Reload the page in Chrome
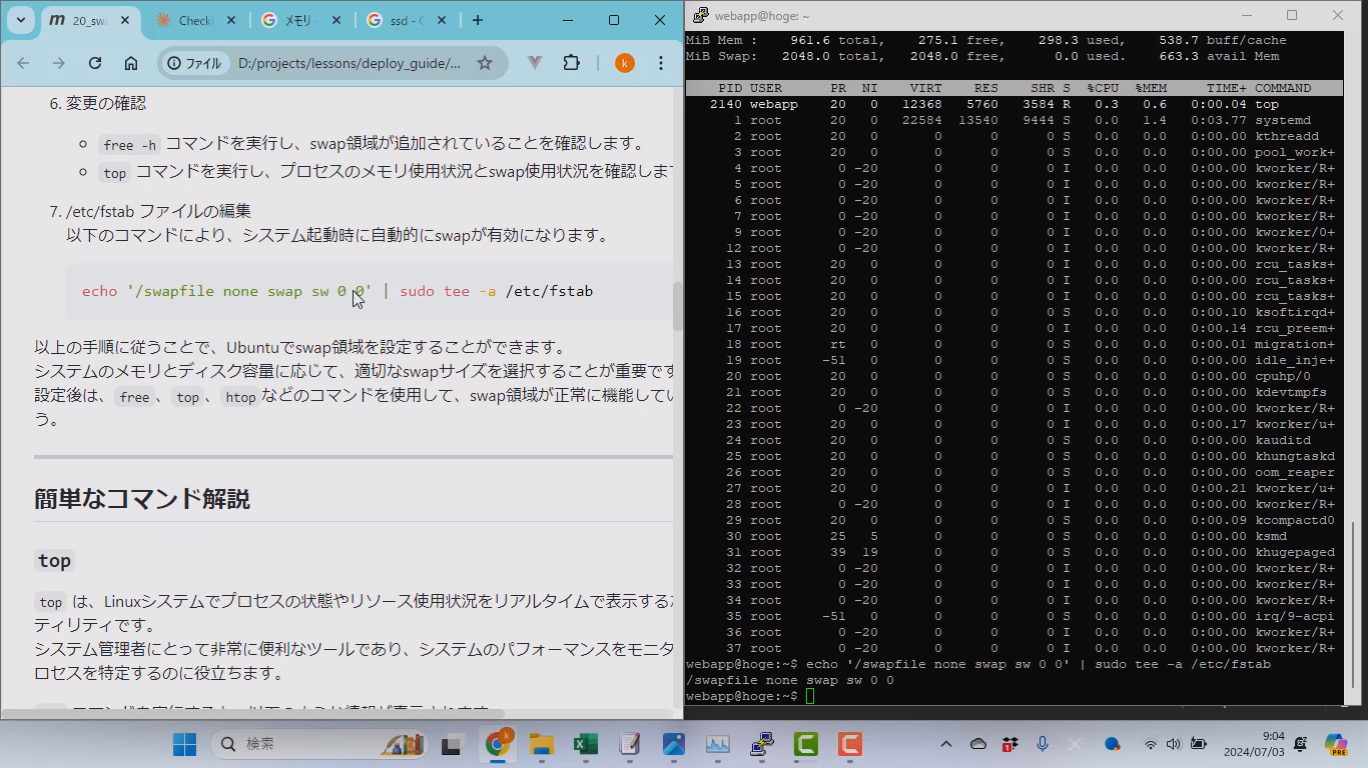 (95, 63)
